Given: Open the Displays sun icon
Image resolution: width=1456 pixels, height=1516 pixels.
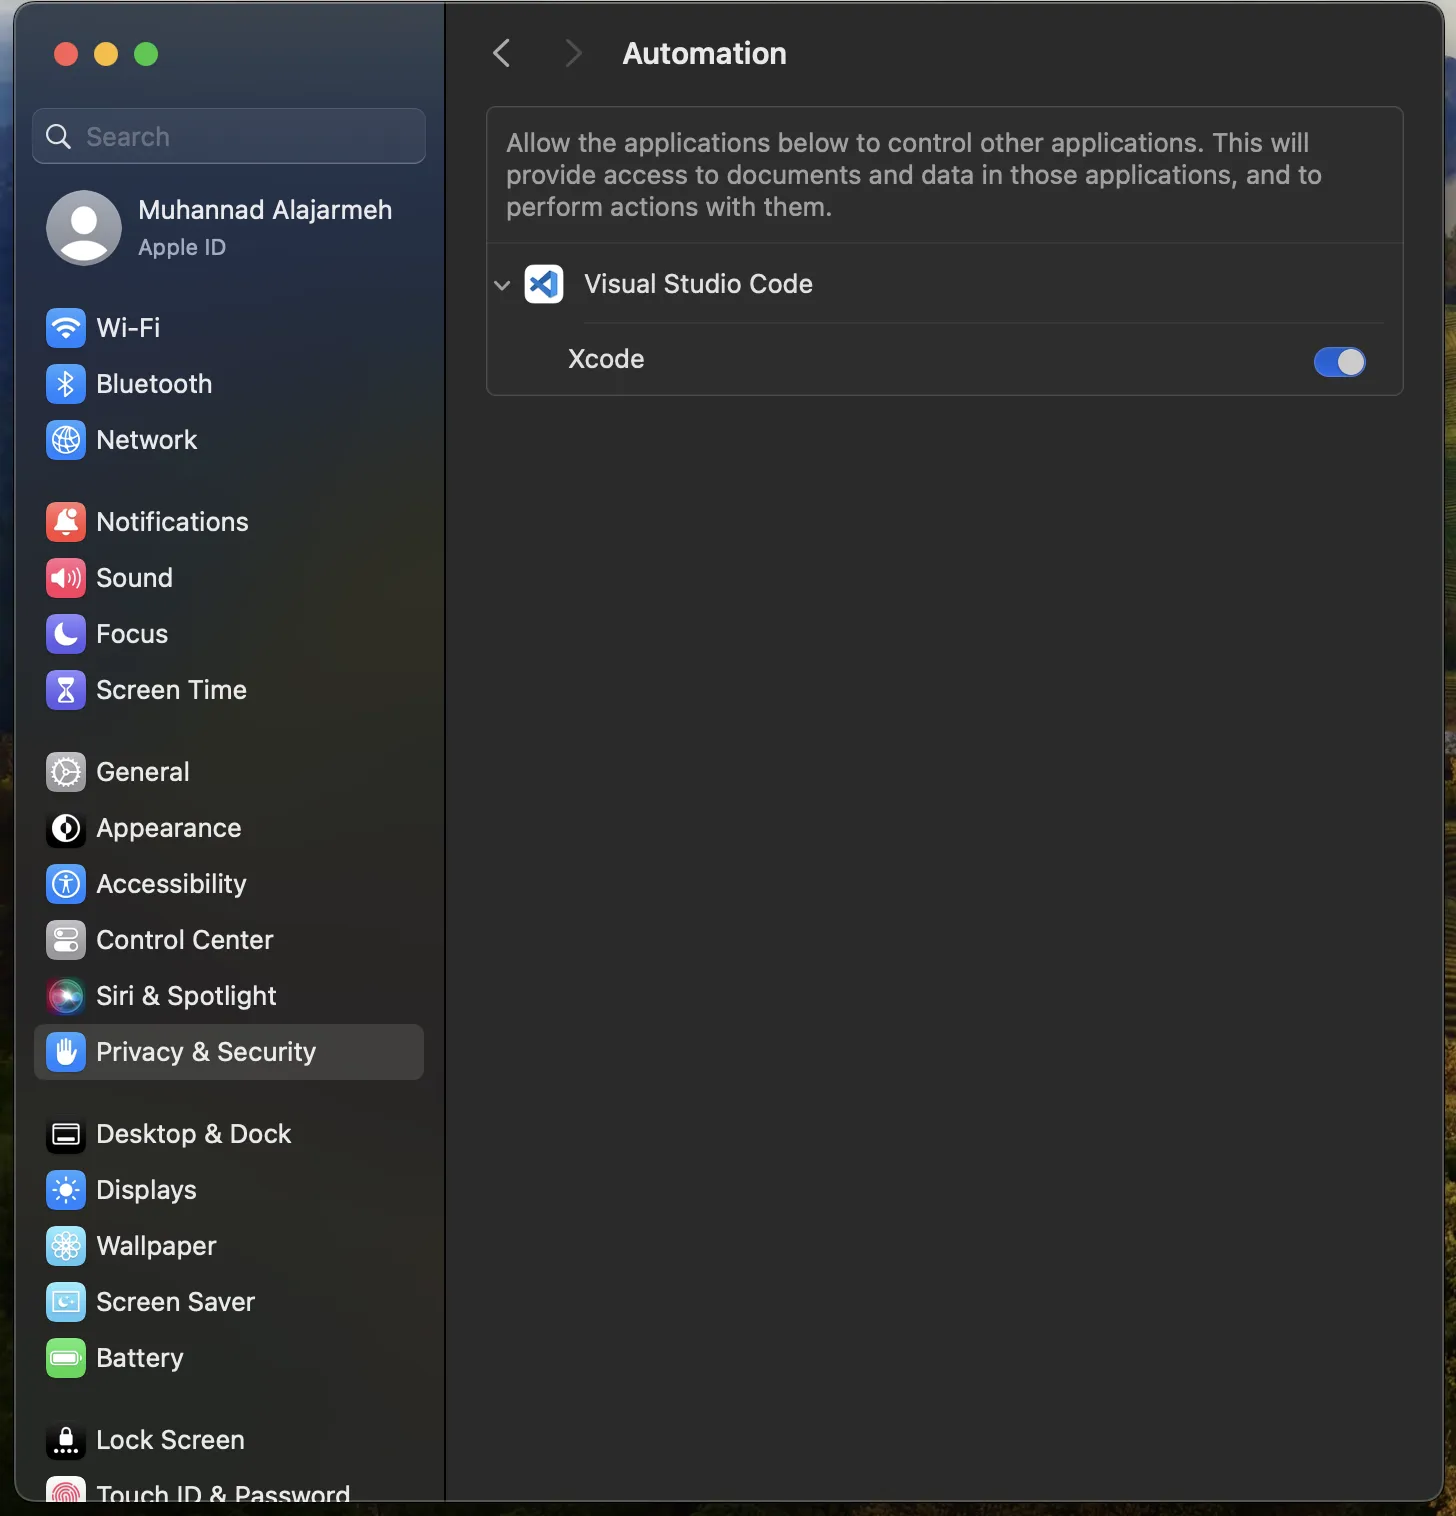Looking at the screenshot, I should click(x=66, y=1190).
